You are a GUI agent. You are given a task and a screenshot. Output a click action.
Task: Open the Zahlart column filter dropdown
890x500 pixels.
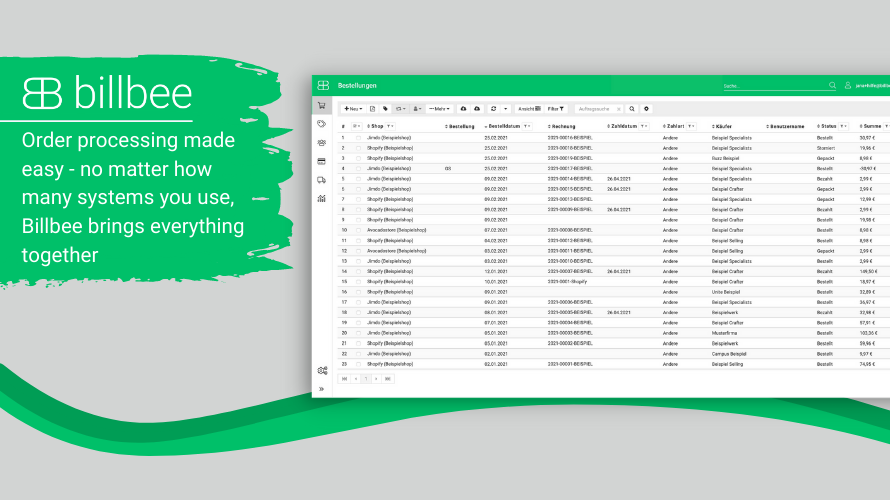click(x=691, y=126)
